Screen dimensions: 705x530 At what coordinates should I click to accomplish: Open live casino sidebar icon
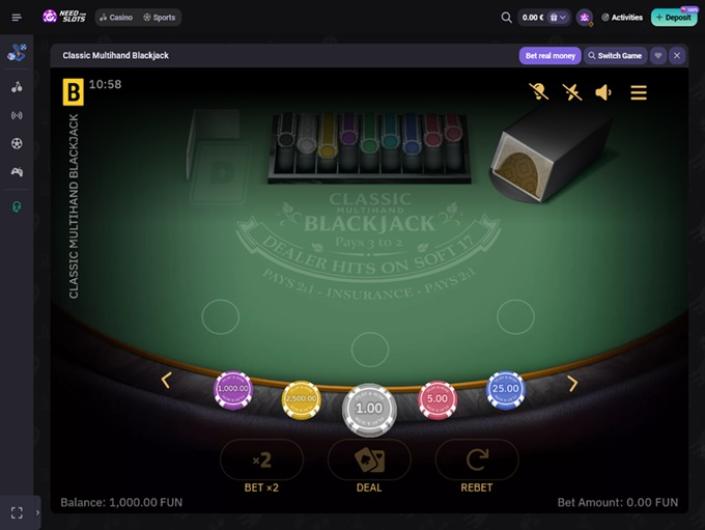17,116
